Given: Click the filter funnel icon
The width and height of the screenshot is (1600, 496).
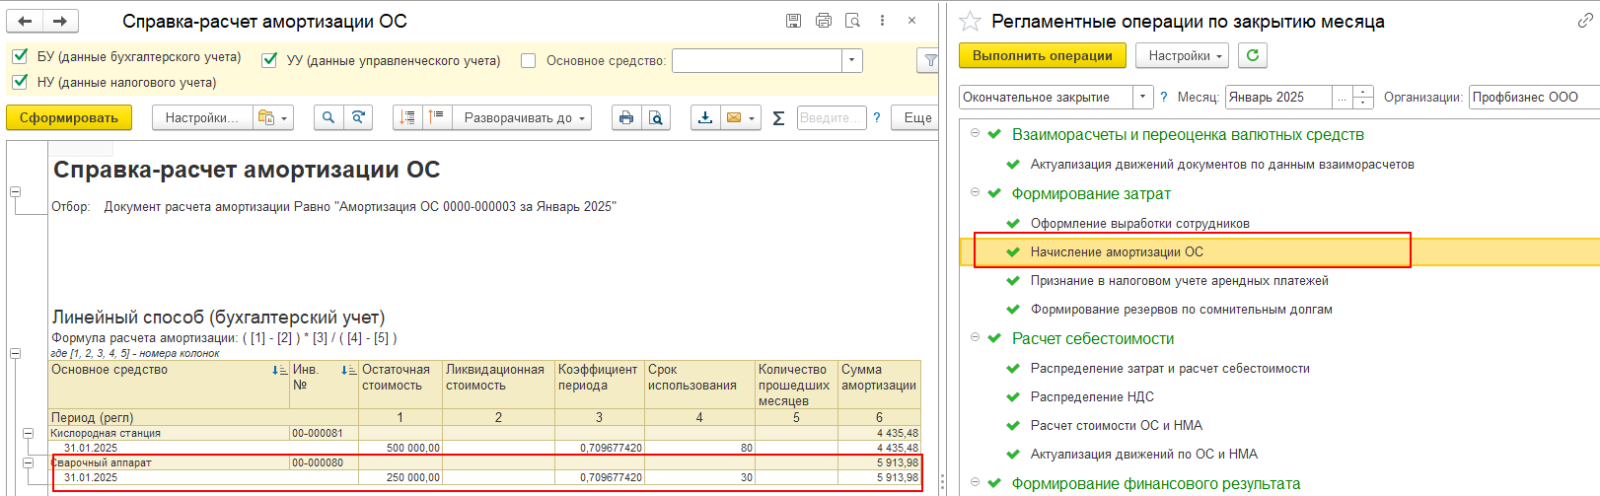Looking at the screenshot, I should point(930,61).
